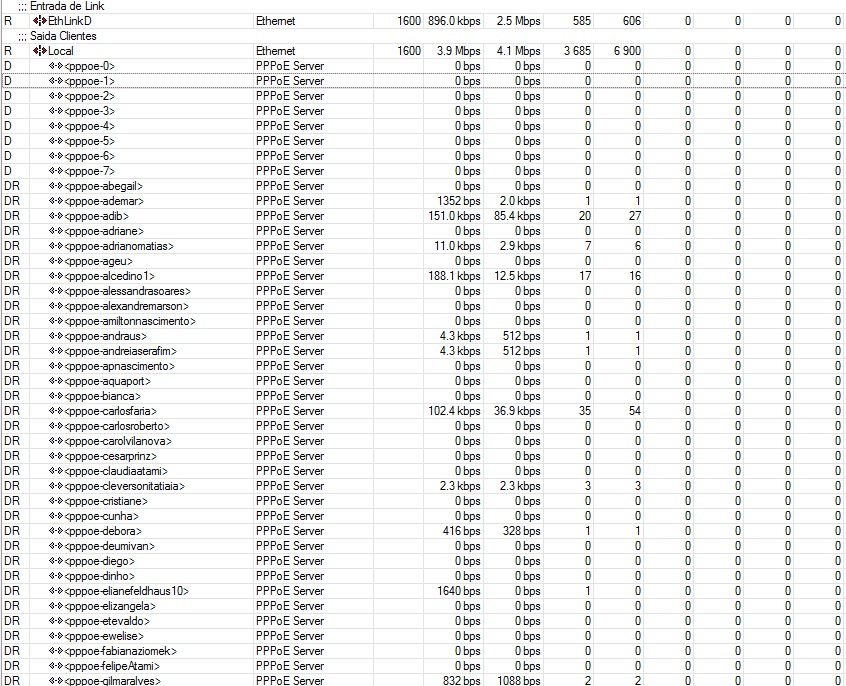This screenshot has width=846, height=686.
Task: Click the pppoe-amiltonnascimento interface icon
Action: [x=56, y=322]
